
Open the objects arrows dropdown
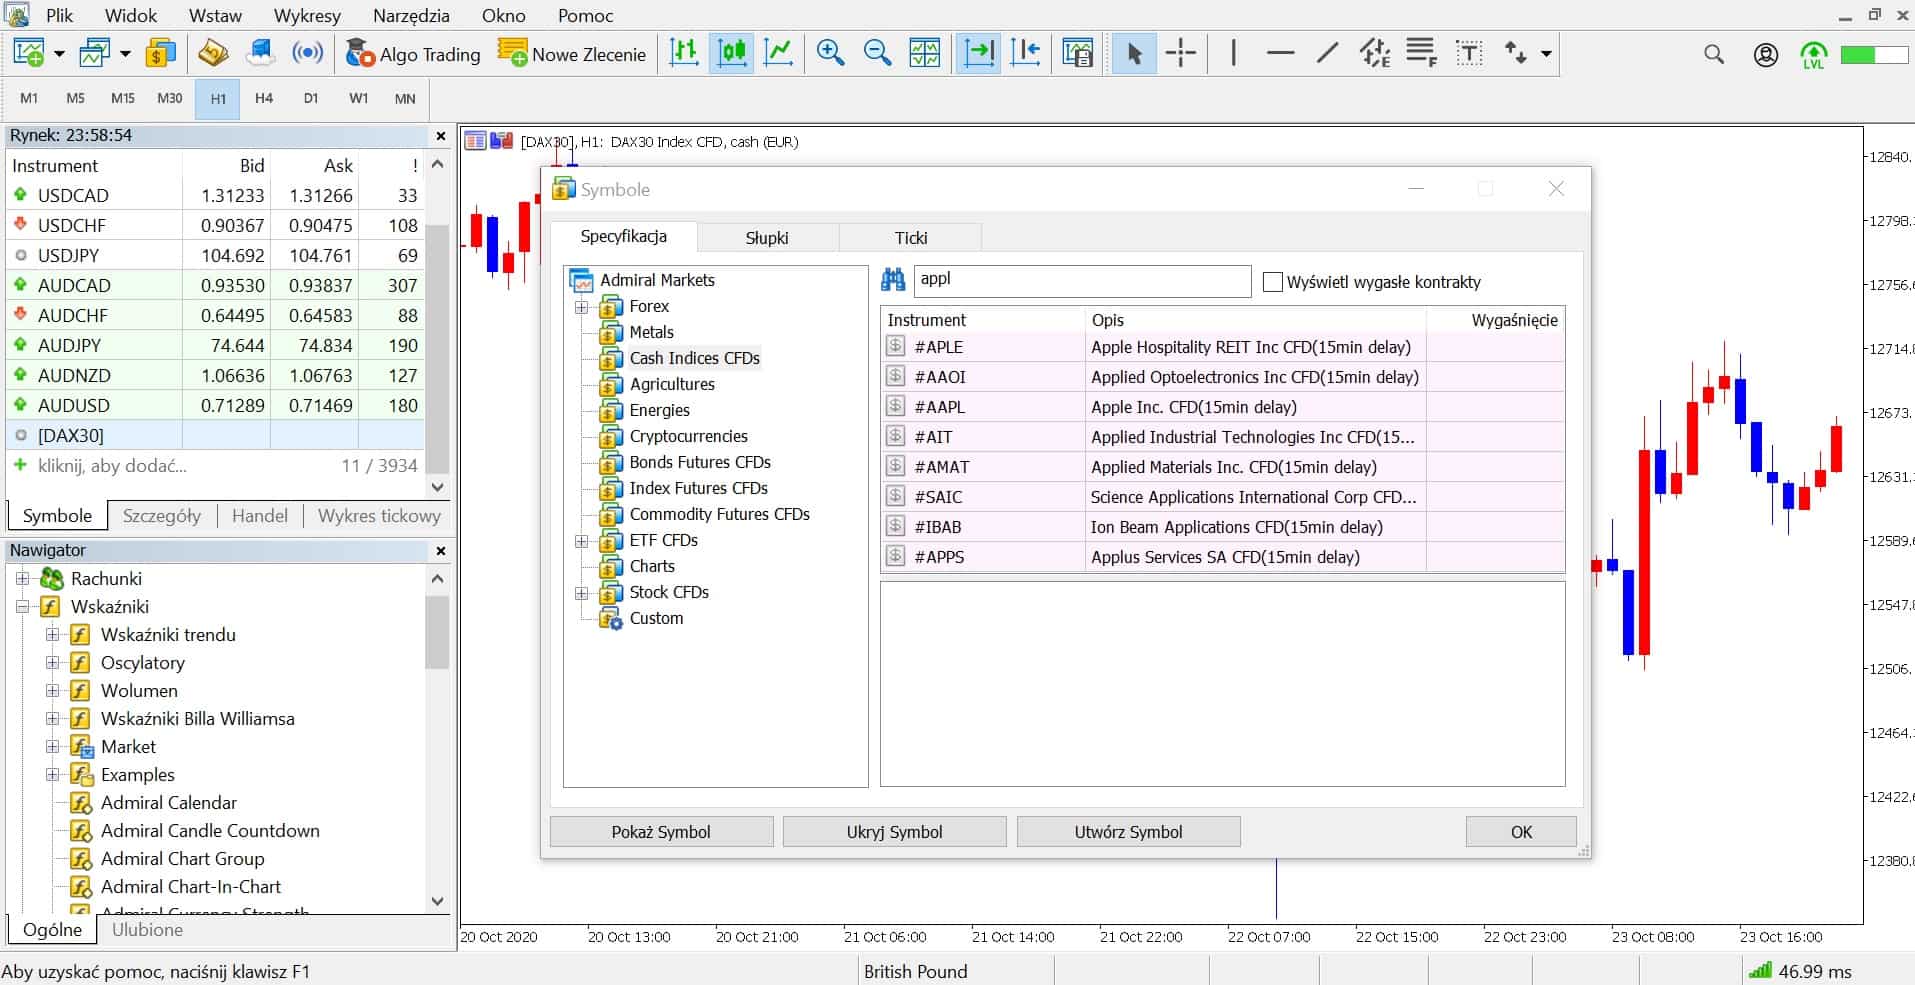tap(1546, 54)
